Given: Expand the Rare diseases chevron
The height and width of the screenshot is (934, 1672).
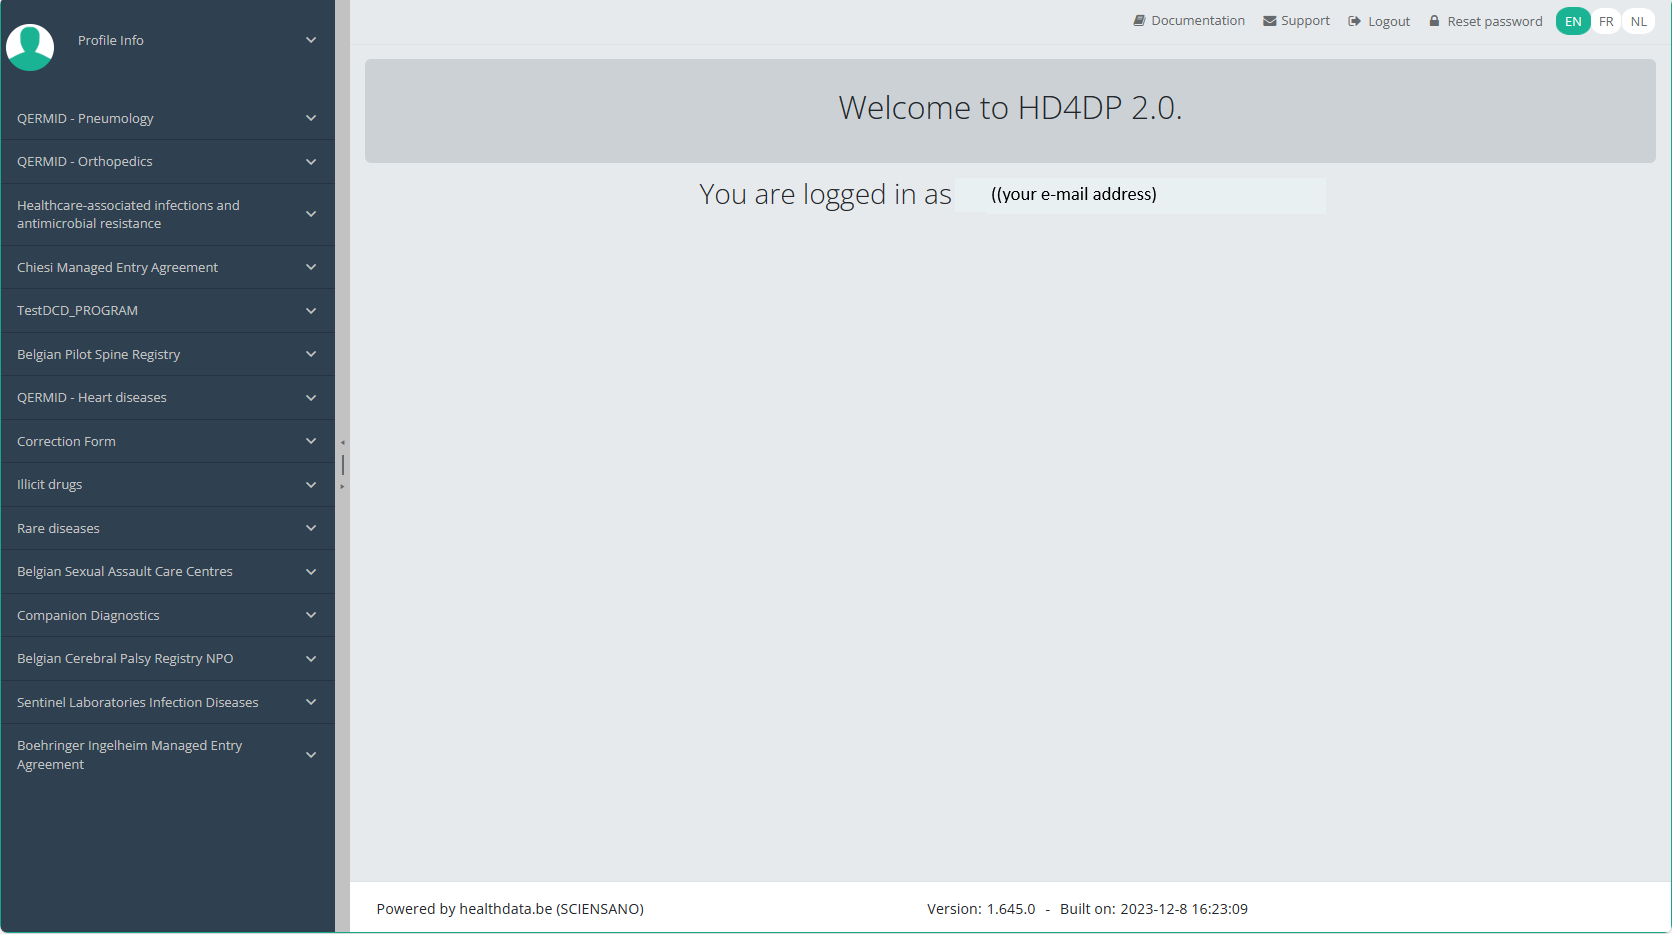Looking at the screenshot, I should [x=311, y=528].
